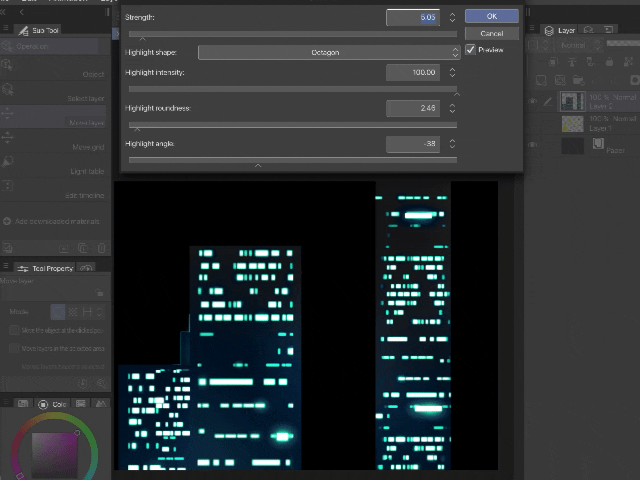Click the Highlight angle stepper arrows

coord(452,144)
